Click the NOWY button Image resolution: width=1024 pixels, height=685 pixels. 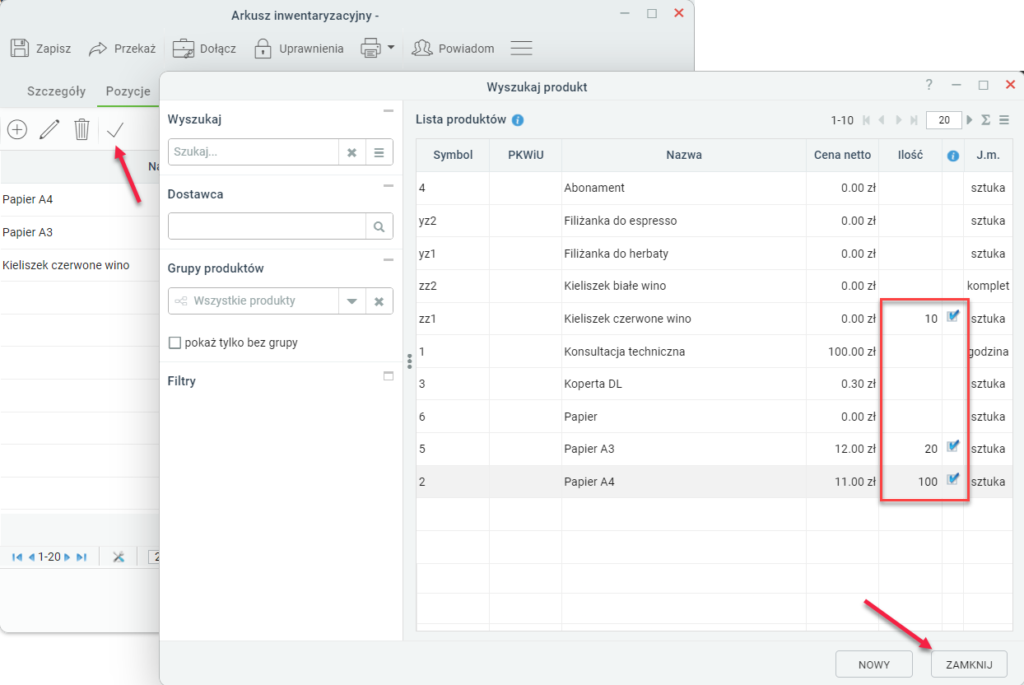[874, 665]
